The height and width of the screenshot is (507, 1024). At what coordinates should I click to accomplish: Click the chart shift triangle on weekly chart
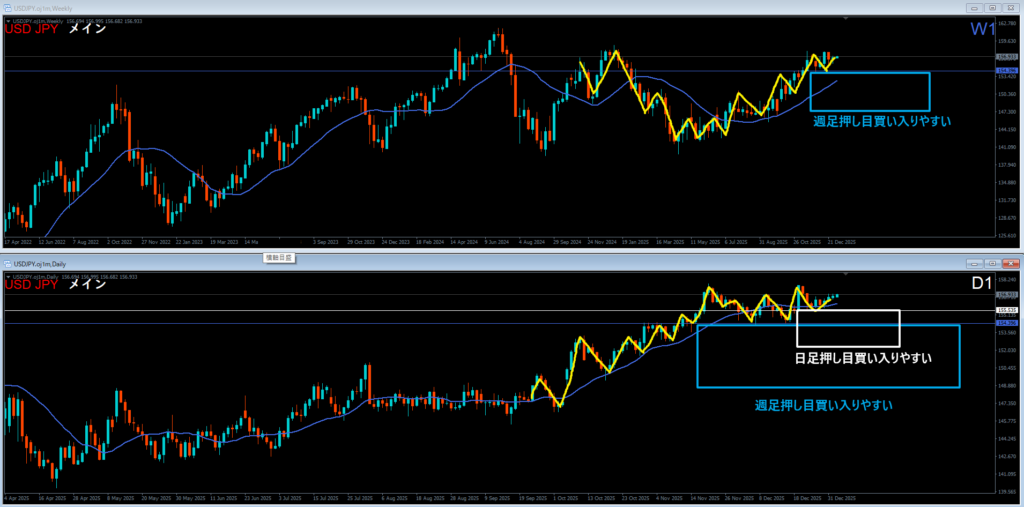point(847,19)
